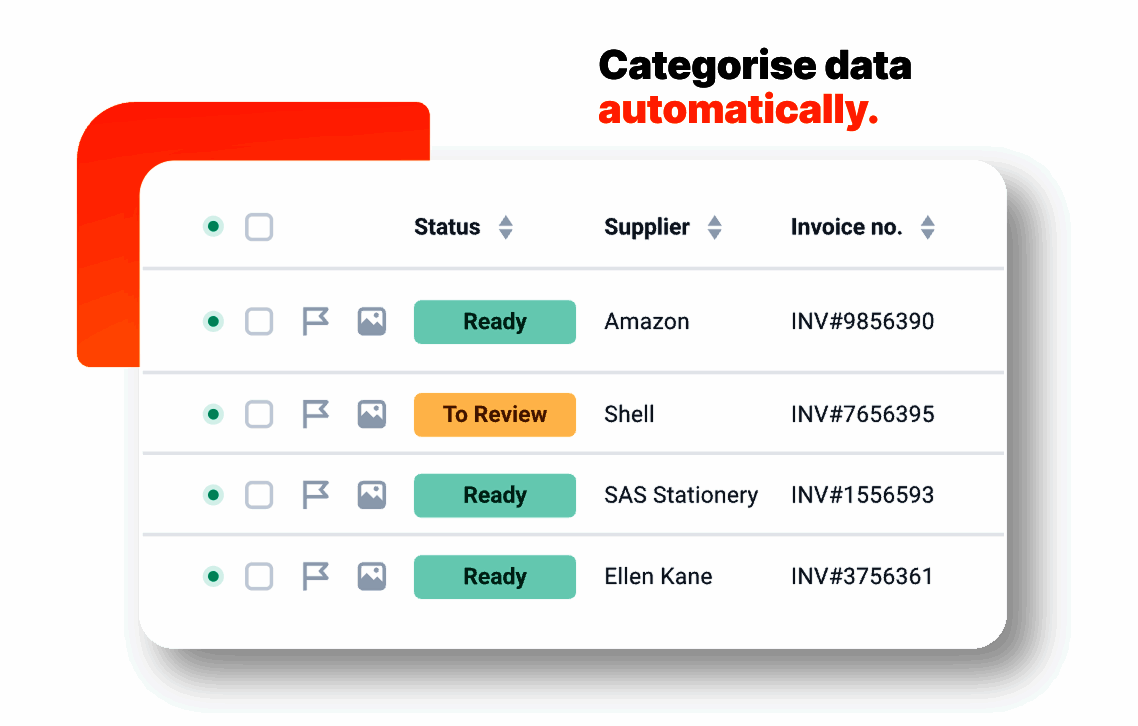
Task: Sort by Supplier column arrows
Action: tap(714, 228)
